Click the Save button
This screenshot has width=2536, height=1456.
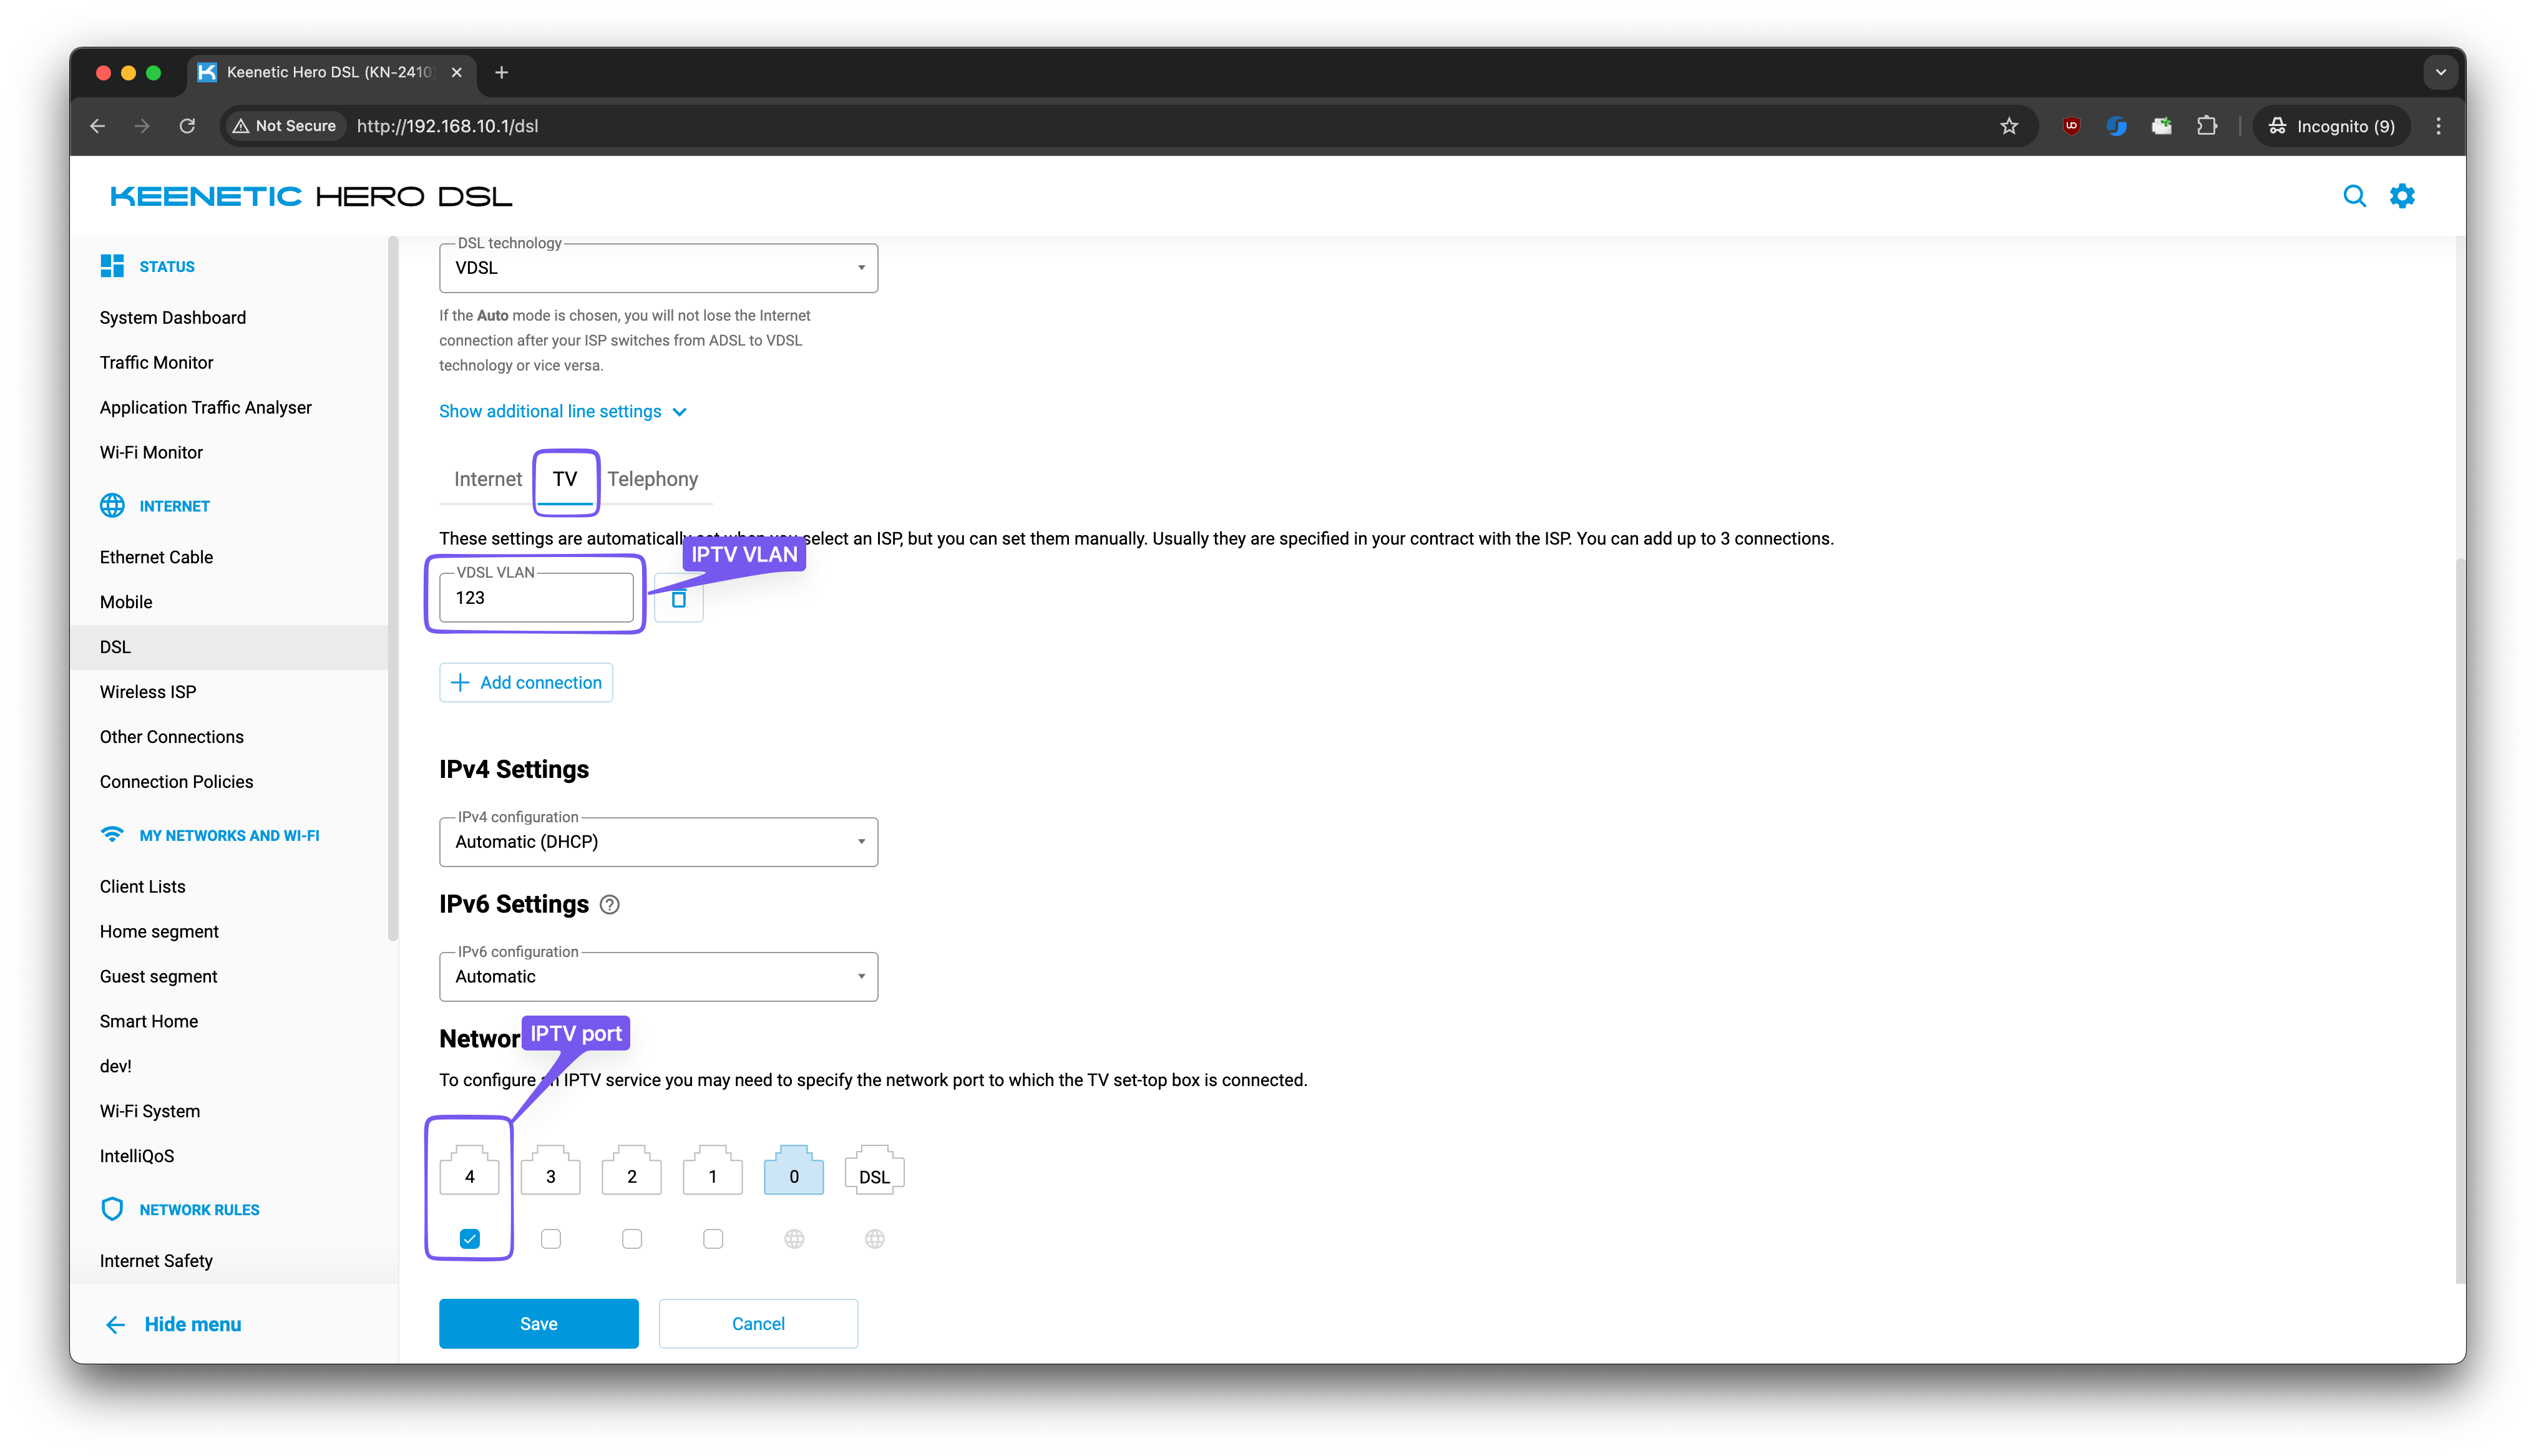coord(538,1324)
